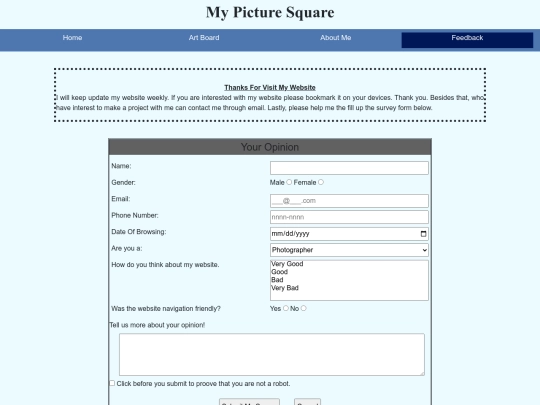Click the Date Of Browsing field
This screenshot has height=405, width=540.
click(x=349, y=234)
